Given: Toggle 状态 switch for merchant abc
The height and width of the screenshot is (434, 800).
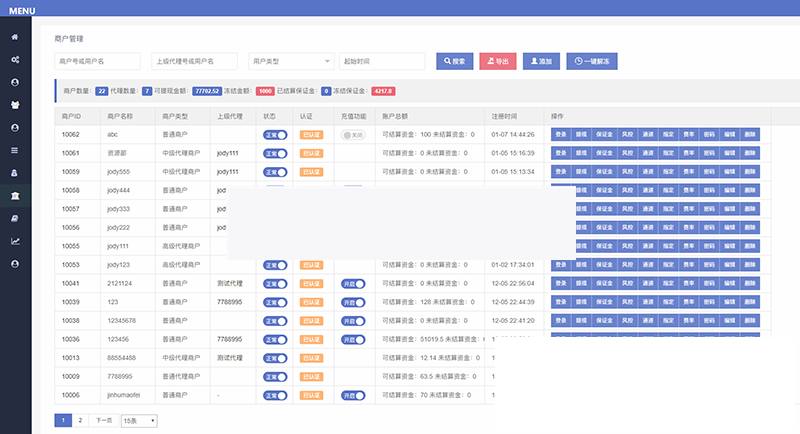Looking at the screenshot, I should click(275, 134).
